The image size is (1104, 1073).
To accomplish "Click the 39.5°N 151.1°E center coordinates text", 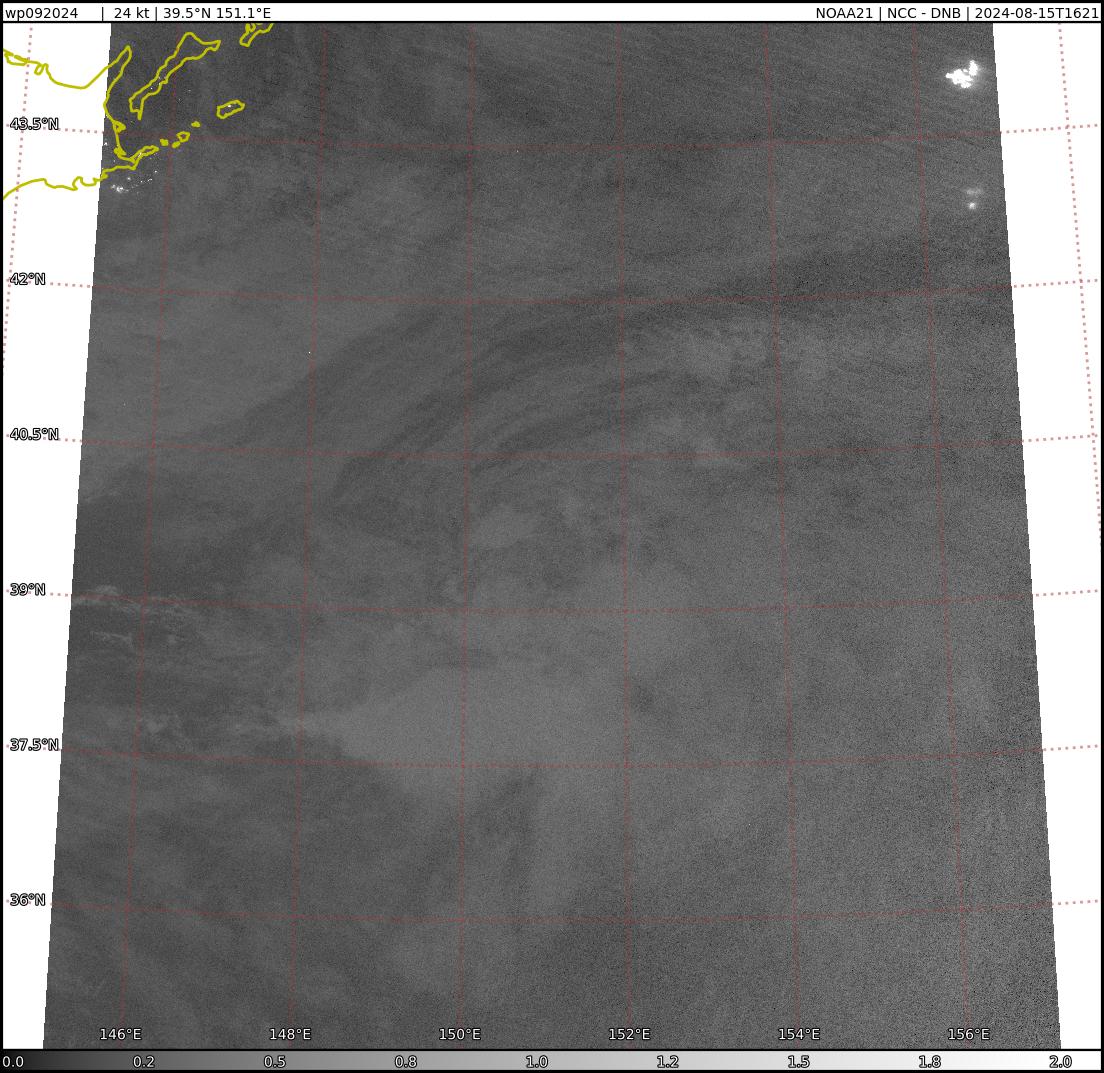I will point(217,13).
